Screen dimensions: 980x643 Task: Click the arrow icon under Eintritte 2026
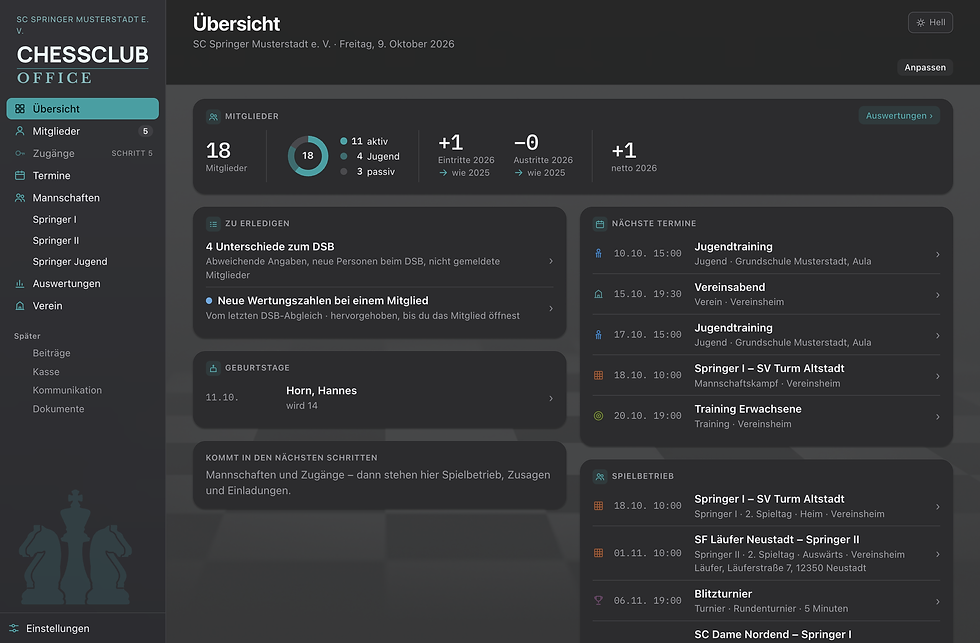443,173
